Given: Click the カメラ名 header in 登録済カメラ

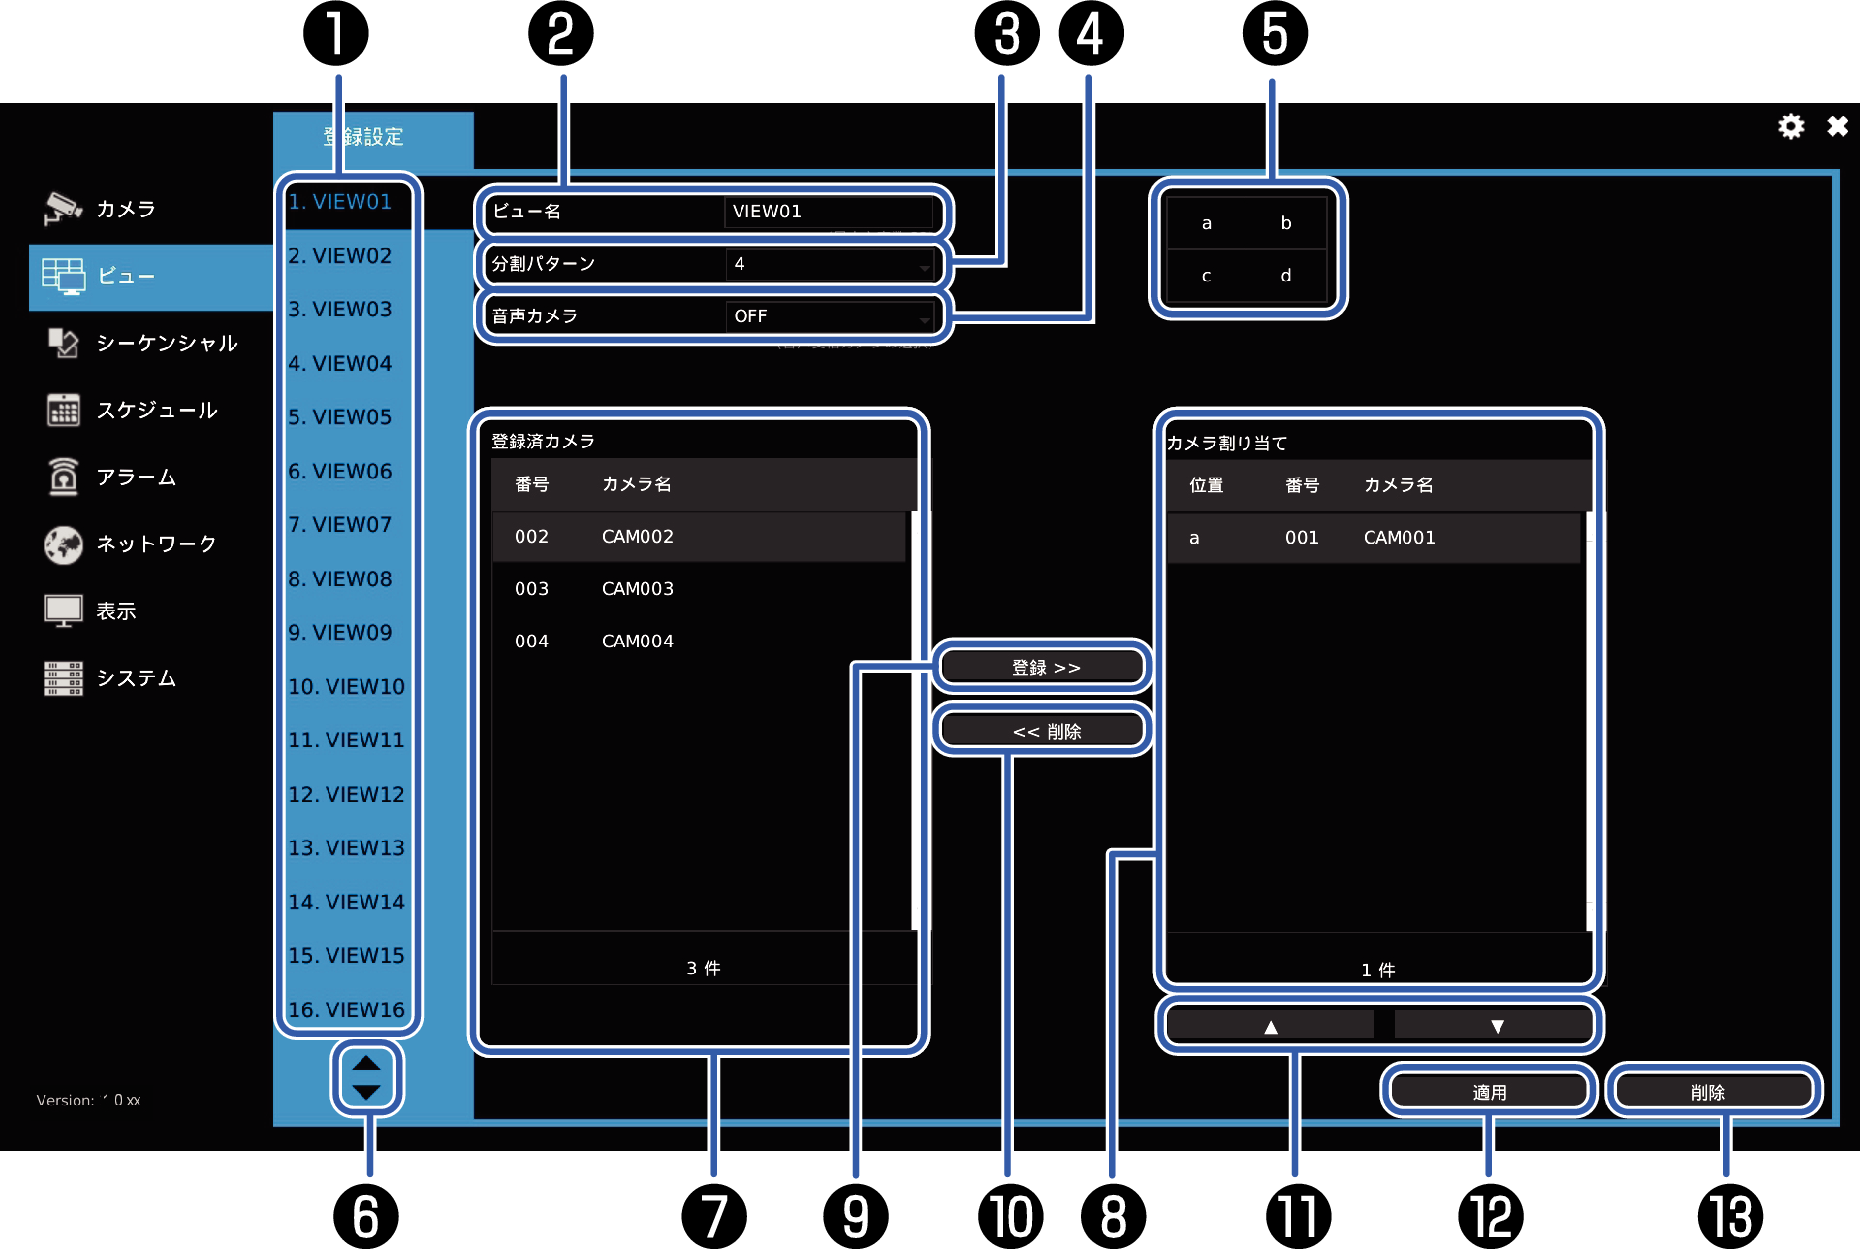Looking at the screenshot, I should [x=636, y=484].
